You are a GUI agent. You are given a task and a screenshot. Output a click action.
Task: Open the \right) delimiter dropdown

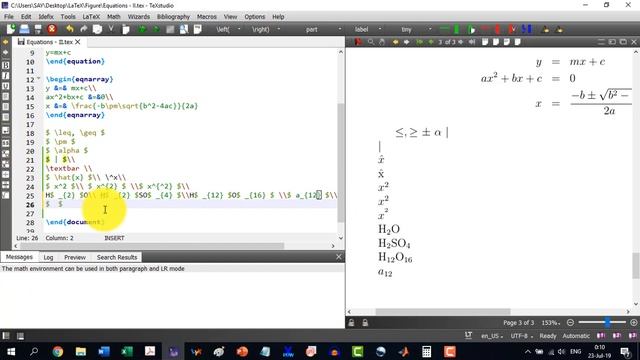coord(279,29)
